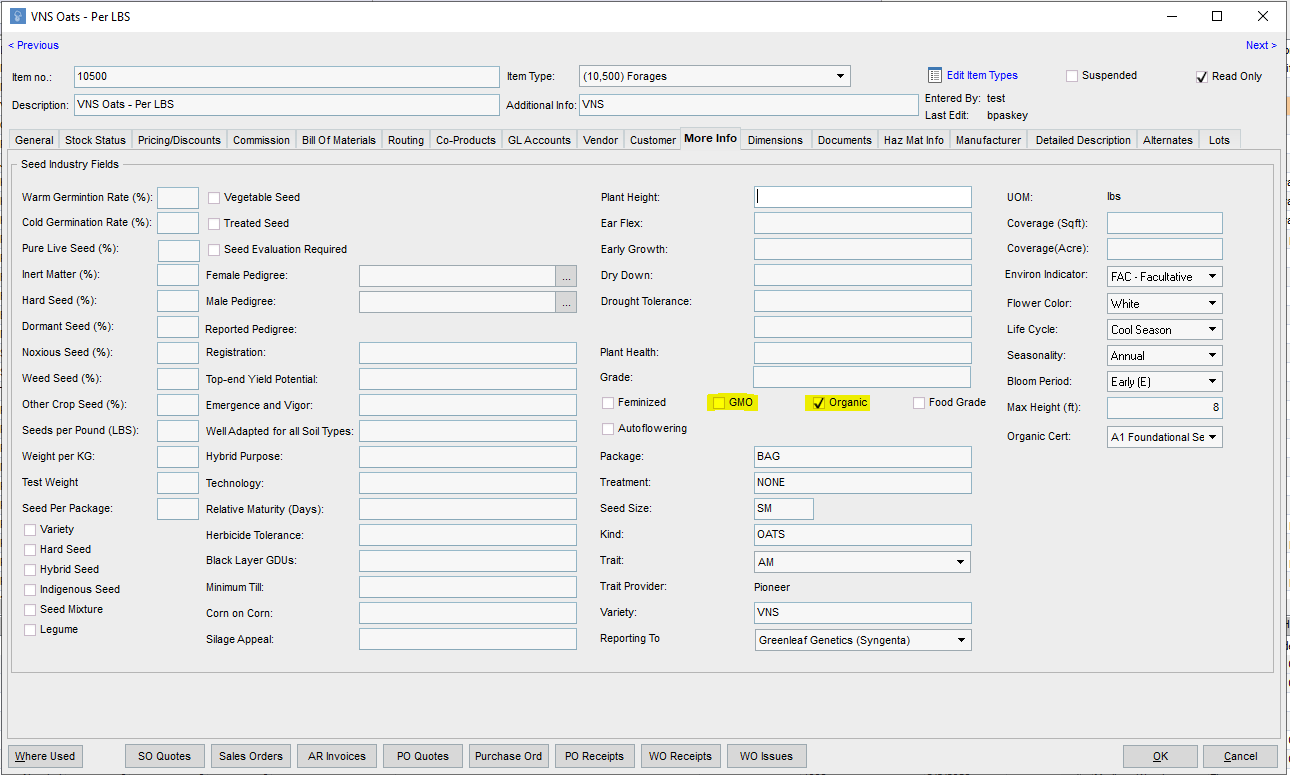Click the Edit Item Types grid icon

coord(935,75)
